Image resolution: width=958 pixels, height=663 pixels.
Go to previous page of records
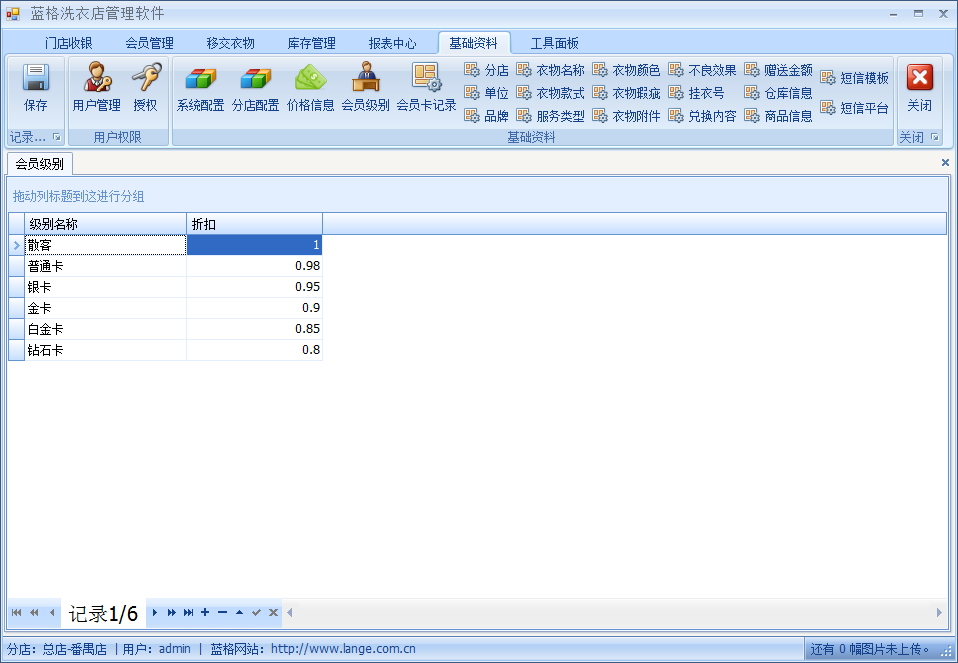coord(34,612)
